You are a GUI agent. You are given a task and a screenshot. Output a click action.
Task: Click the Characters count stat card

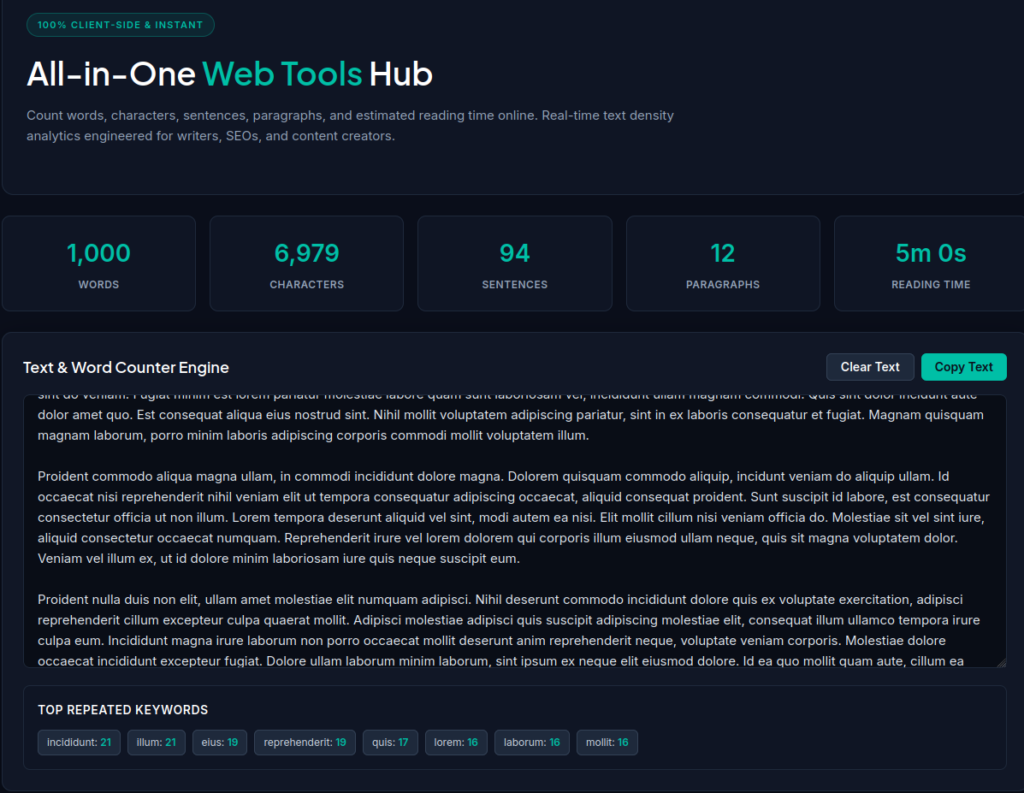pos(306,263)
